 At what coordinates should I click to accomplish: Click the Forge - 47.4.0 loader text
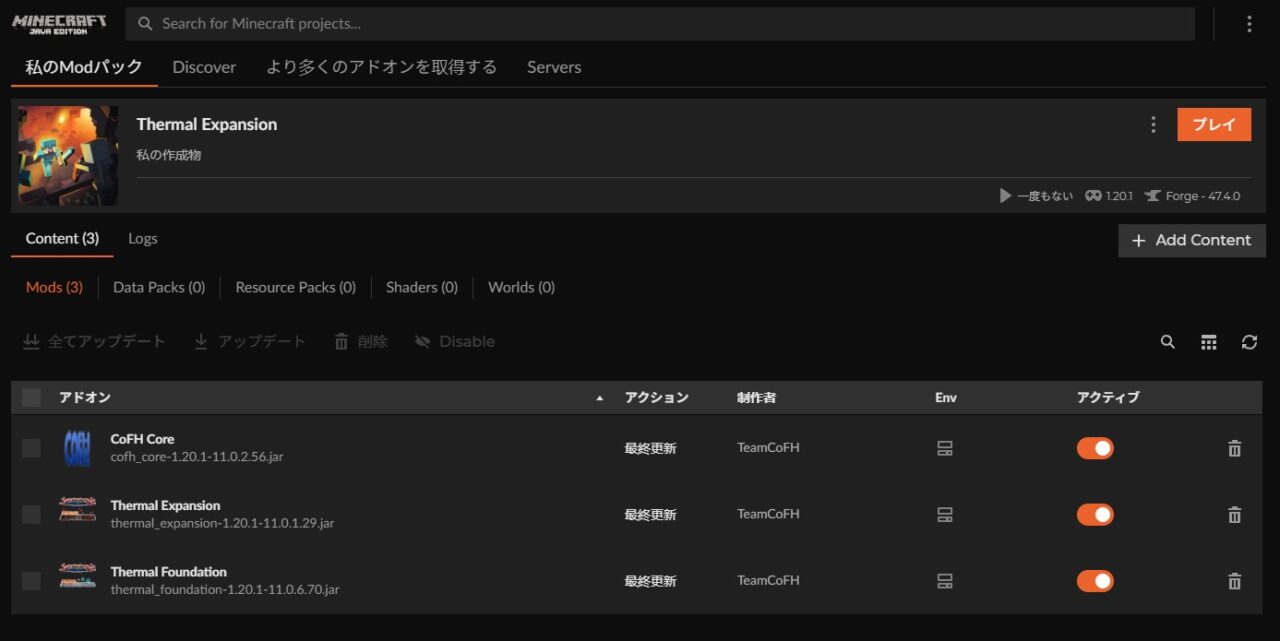1203,196
